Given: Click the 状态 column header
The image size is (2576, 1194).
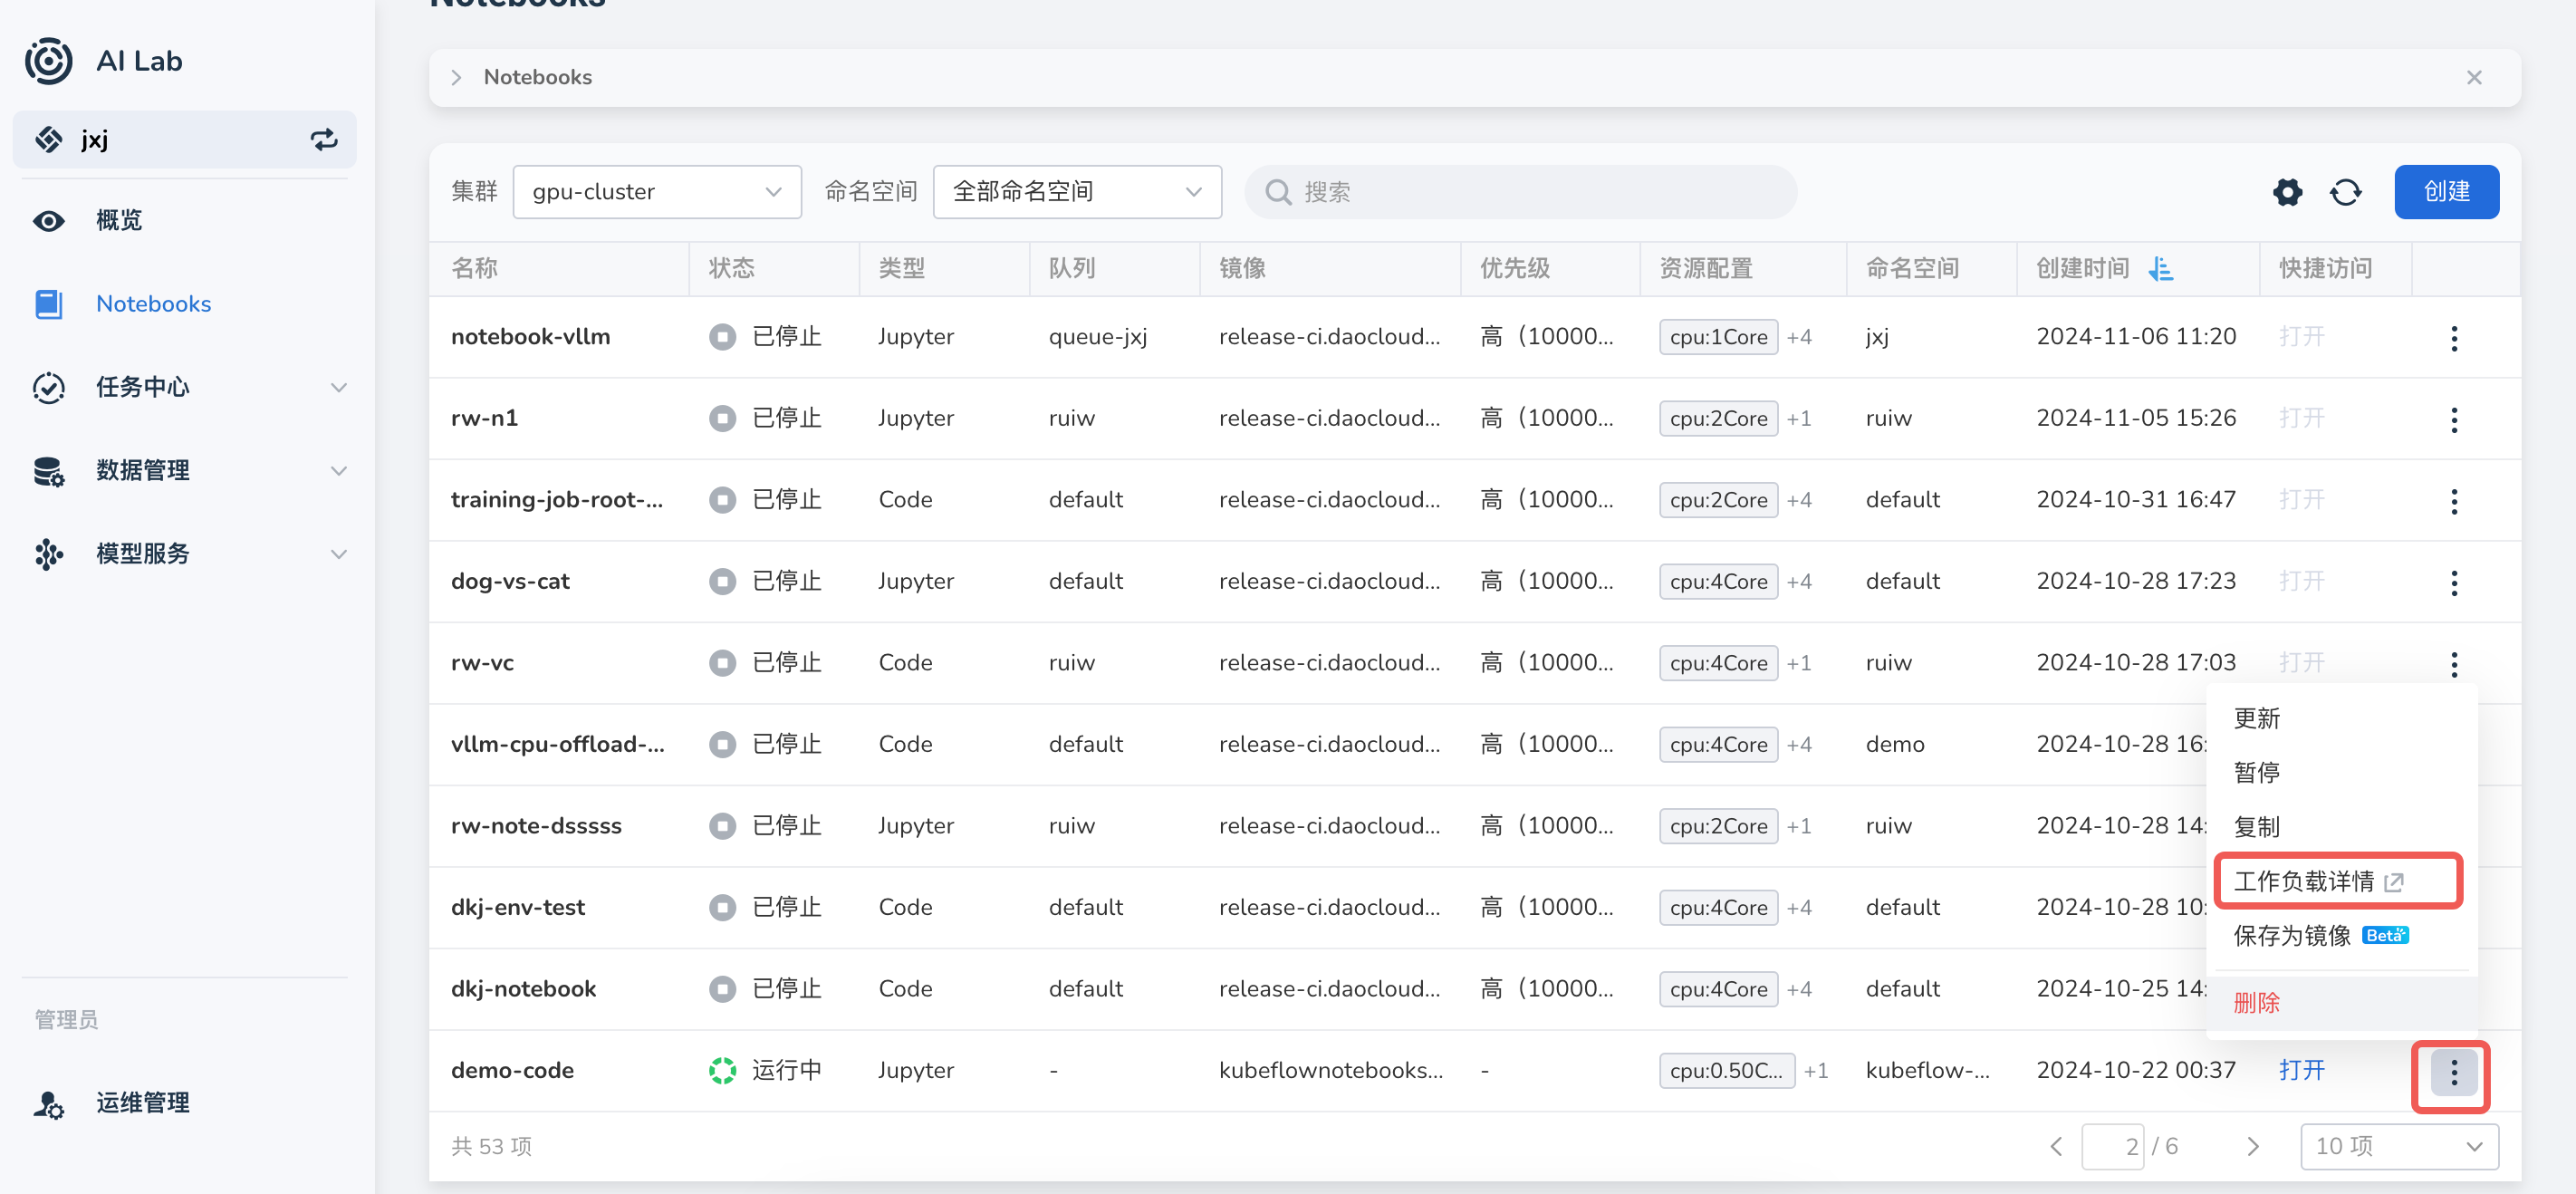Looking at the screenshot, I should pos(731,268).
